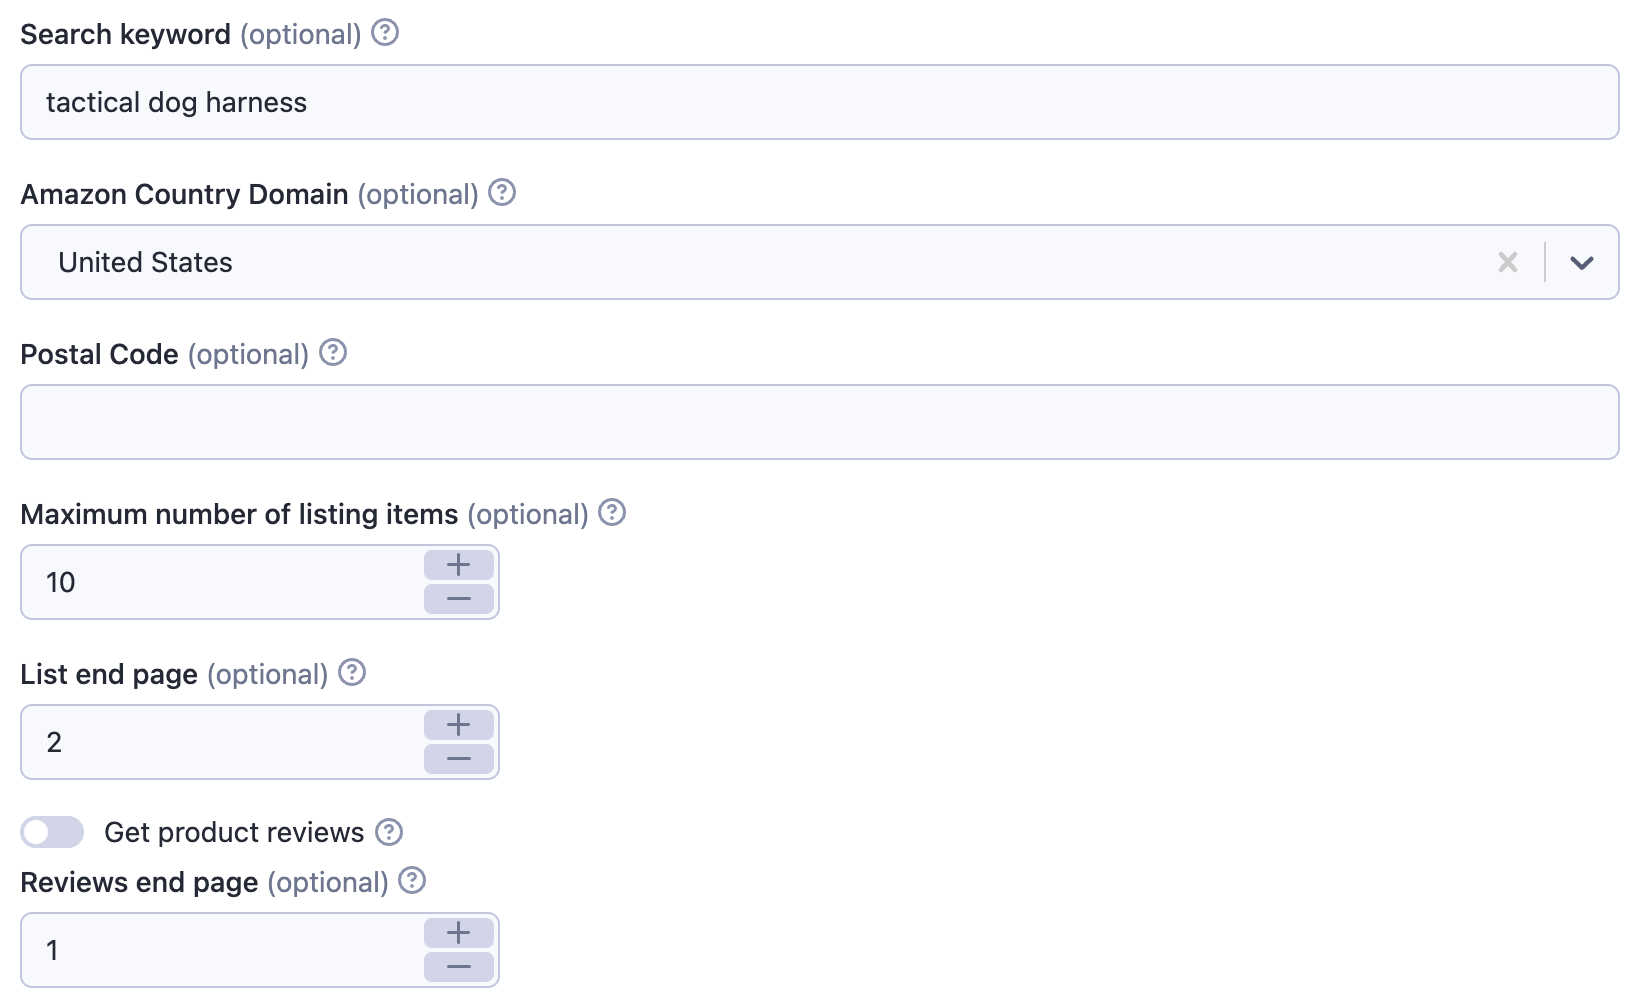Click help icon next to Search keyword
Viewport: 1650px width, 1006px height.
pos(385,33)
